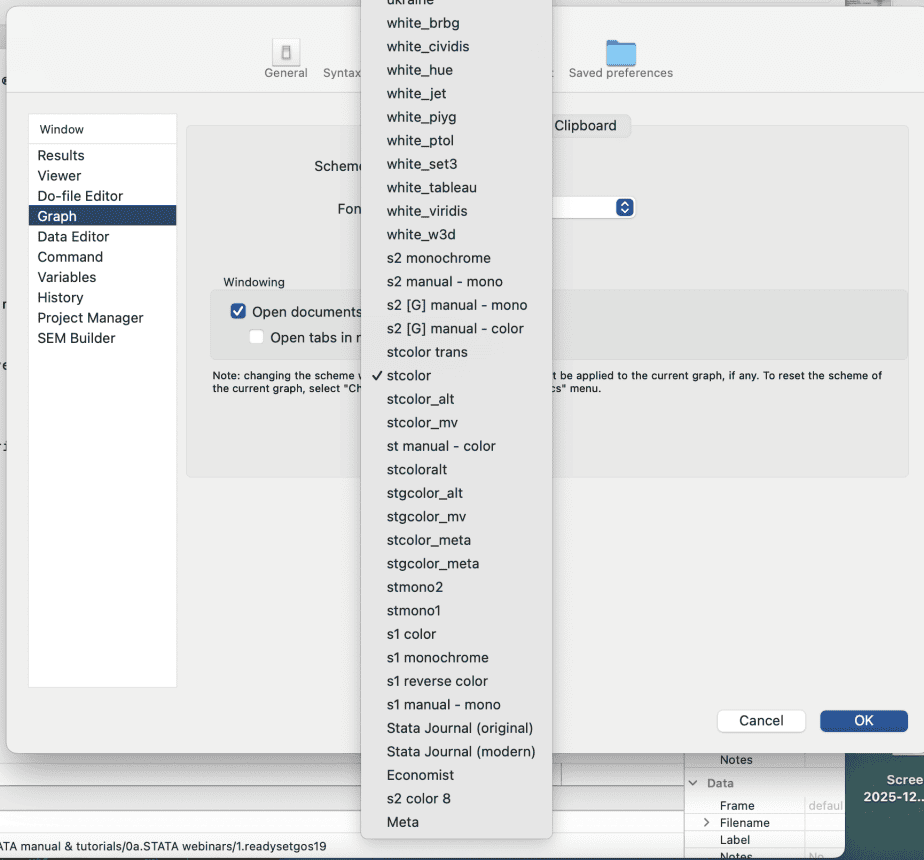Select Project Manager in the Window list

click(x=90, y=318)
